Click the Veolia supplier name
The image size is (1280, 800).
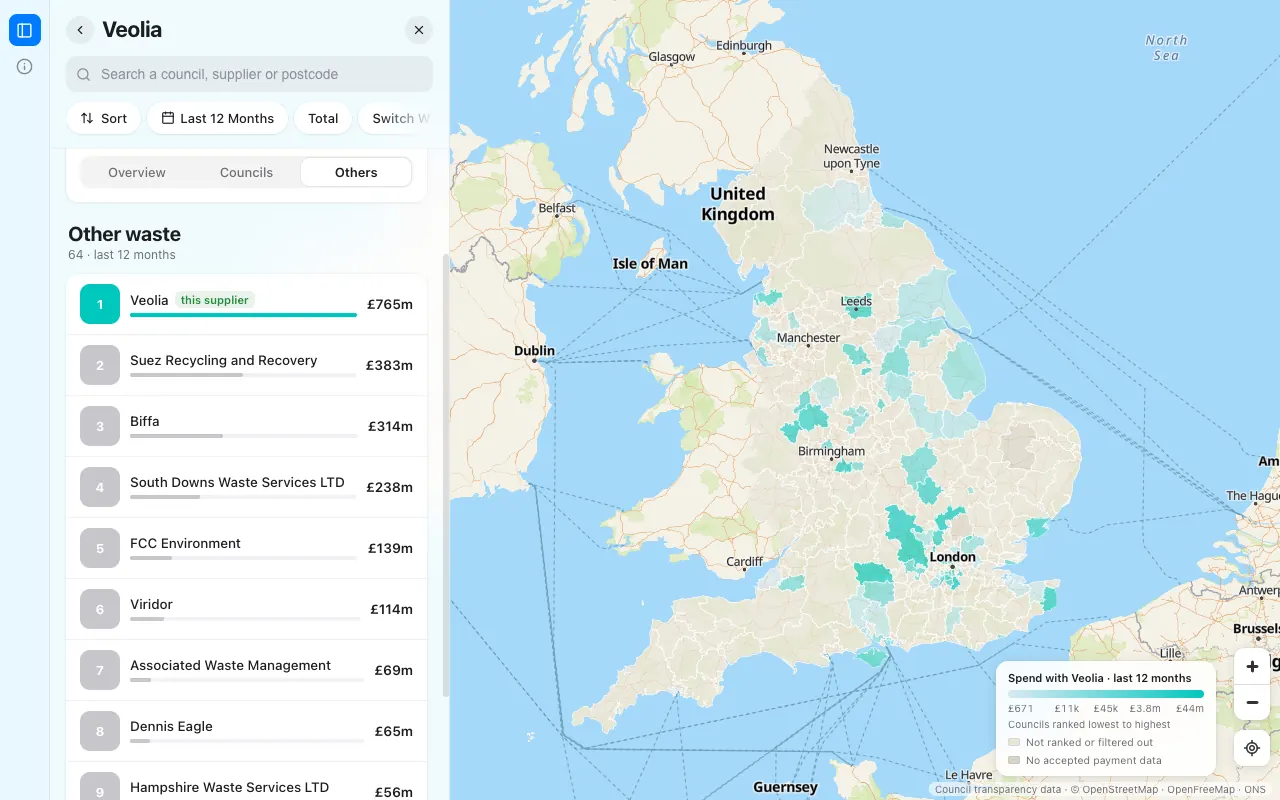[x=149, y=300]
